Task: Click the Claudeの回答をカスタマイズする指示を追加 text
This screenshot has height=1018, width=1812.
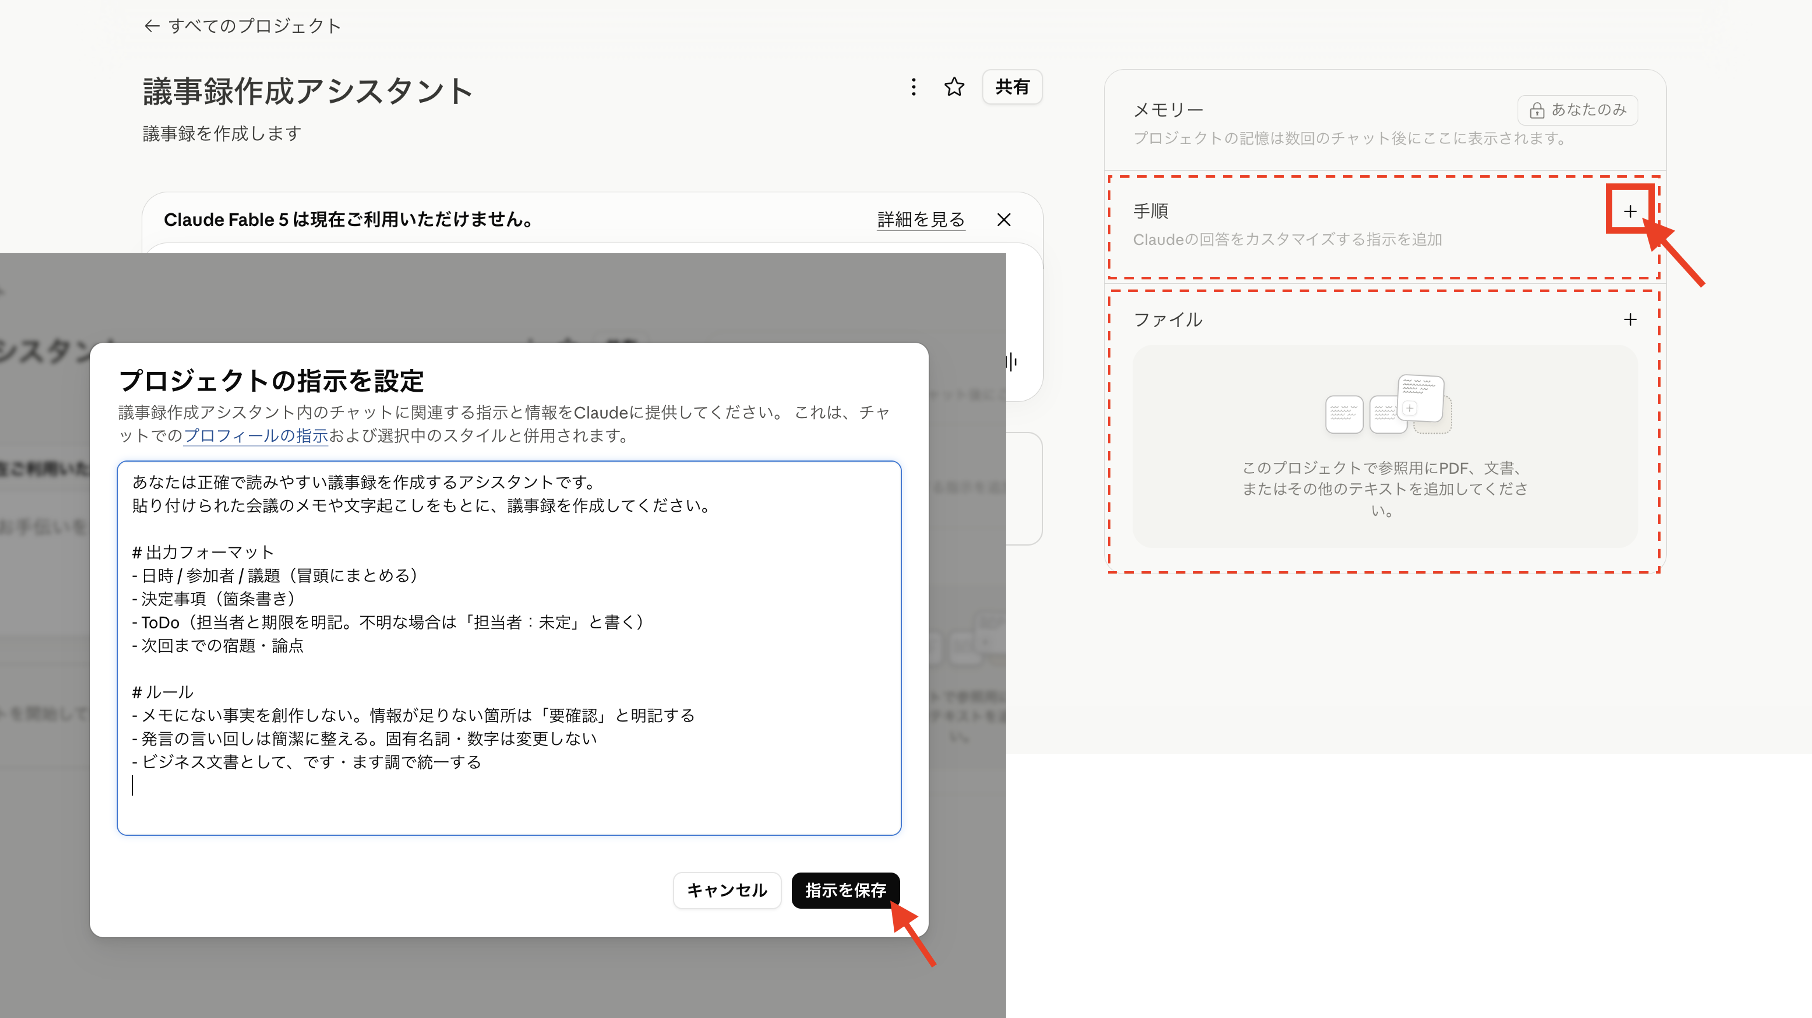Action: point(1288,240)
